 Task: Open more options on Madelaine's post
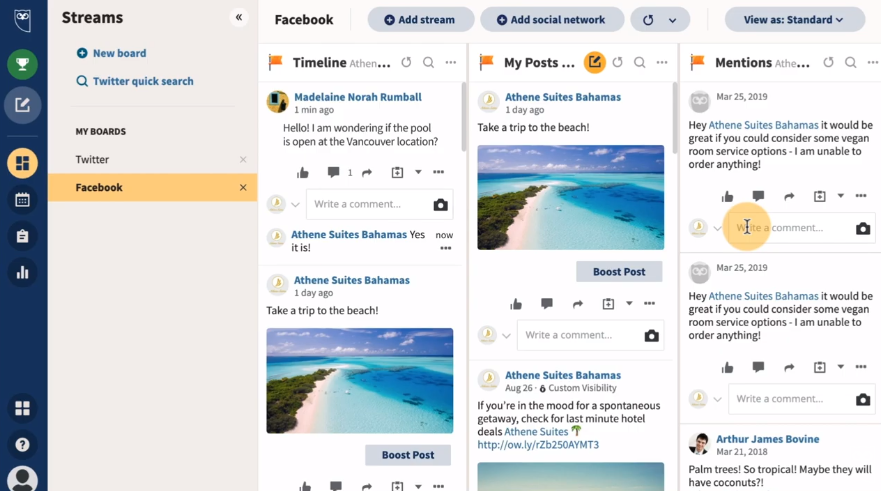(x=438, y=172)
